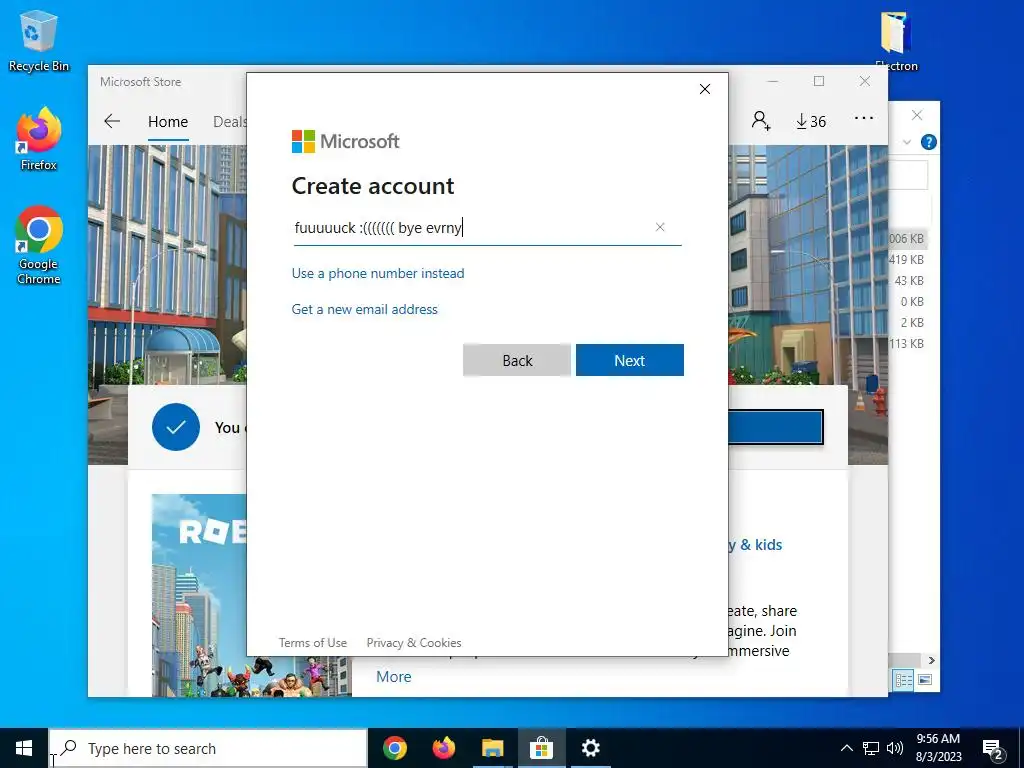Switch File Explorer to details view
This screenshot has width=1024, height=768.
(904, 680)
